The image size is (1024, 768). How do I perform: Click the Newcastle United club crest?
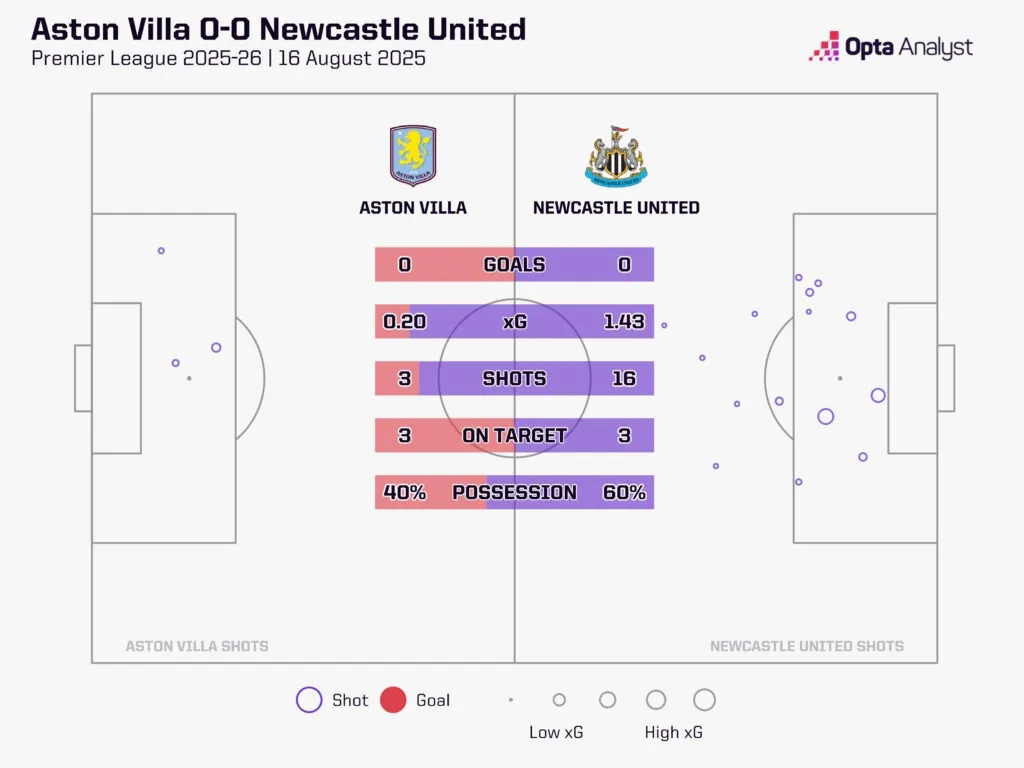[615, 157]
